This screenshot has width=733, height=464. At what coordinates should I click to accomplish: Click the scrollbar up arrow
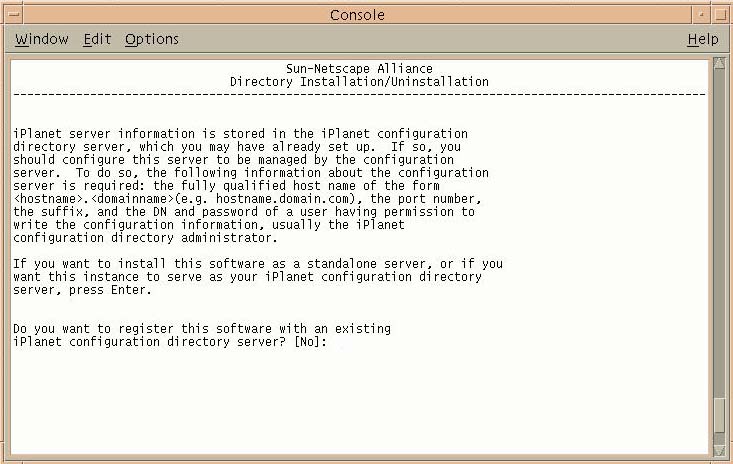pyautogui.click(x=719, y=63)
